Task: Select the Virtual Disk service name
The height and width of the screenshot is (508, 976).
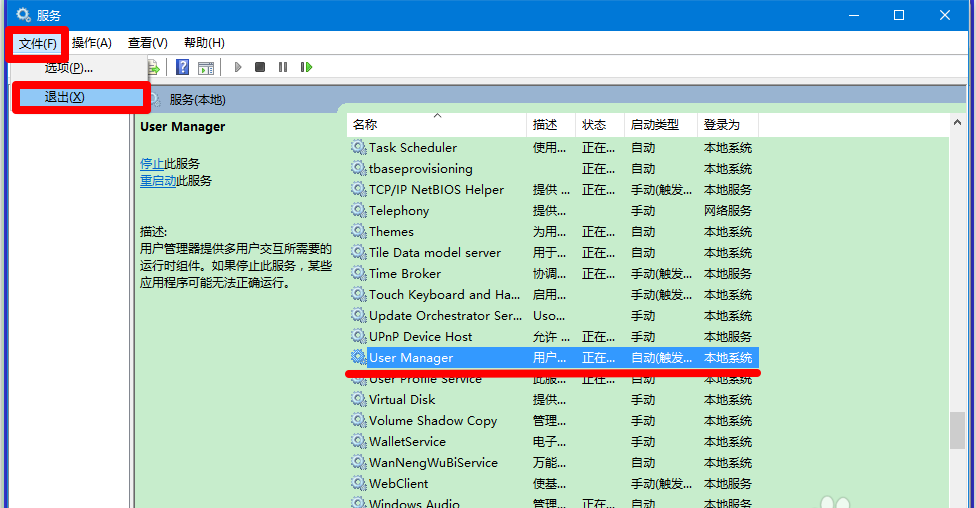Action: [402, 400]
